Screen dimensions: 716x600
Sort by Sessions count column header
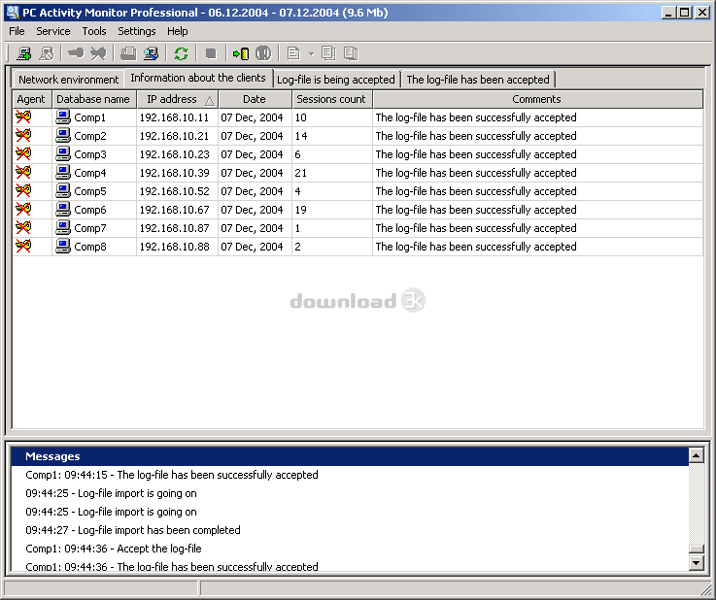pyautogui.click(x=331, y=99)
